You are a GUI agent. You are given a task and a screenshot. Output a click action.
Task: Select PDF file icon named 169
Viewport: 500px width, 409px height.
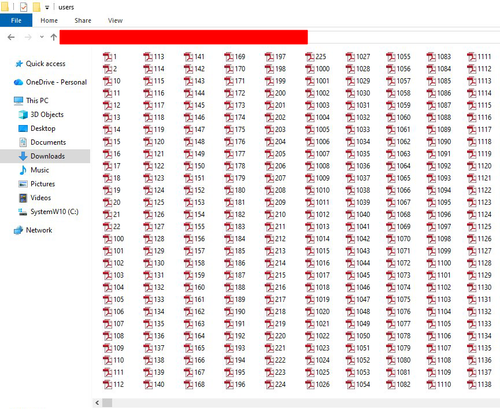pyautogui.click(x=229, y=57)
